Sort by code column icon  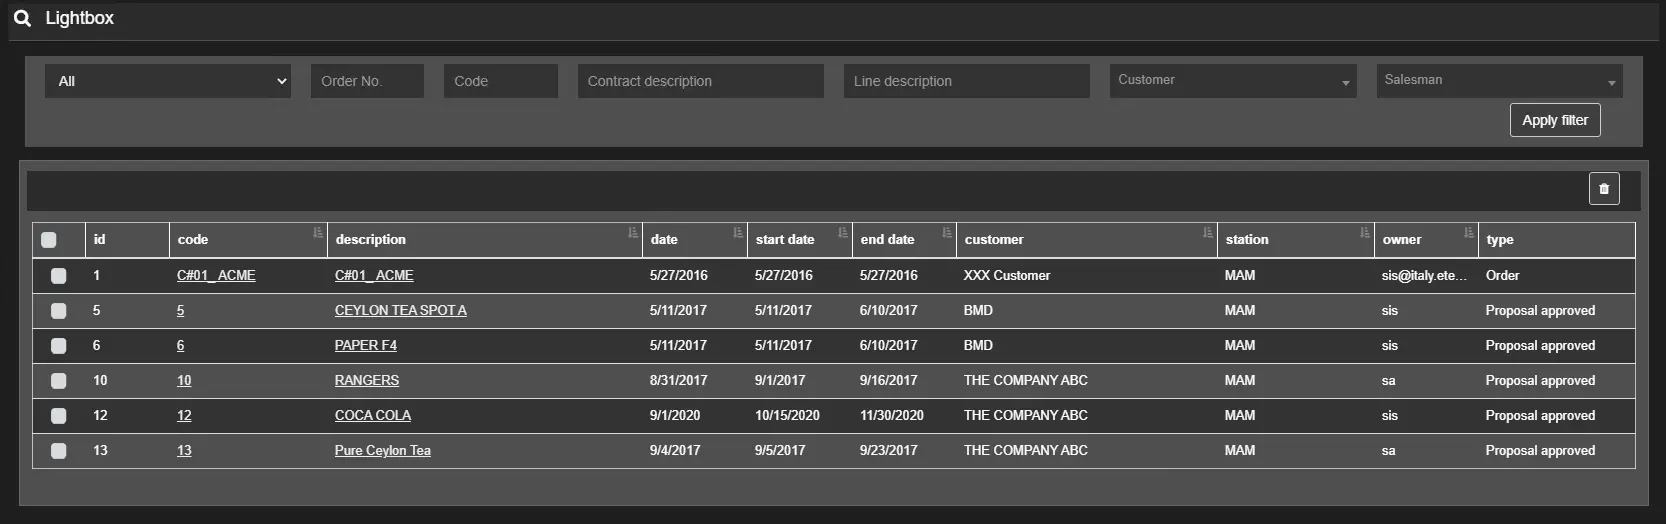[x=318, y=233]
